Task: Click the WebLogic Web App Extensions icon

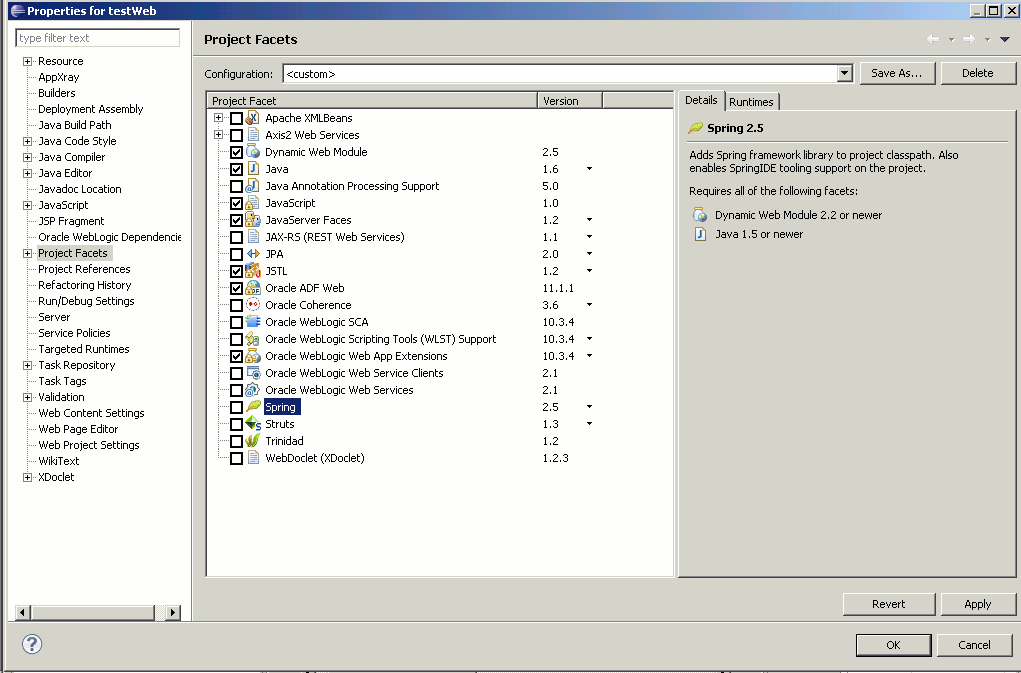Action: click(253, 356)
